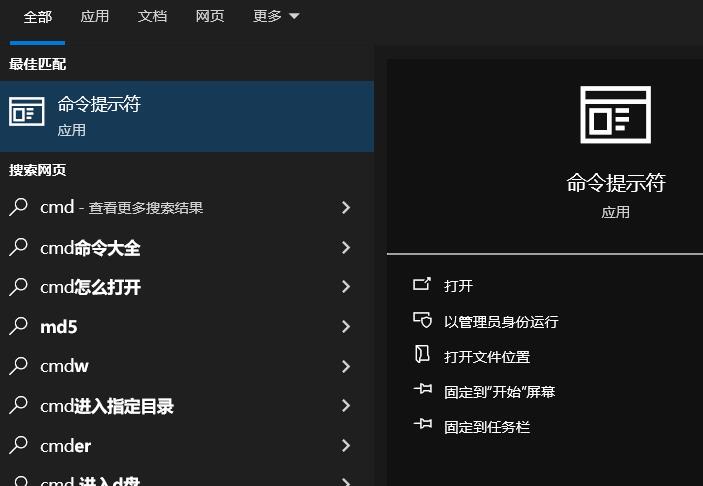The image size is (703, 486).
Task: Click search icon next to cmd进入指定目录
Action: tap(18, 405)
